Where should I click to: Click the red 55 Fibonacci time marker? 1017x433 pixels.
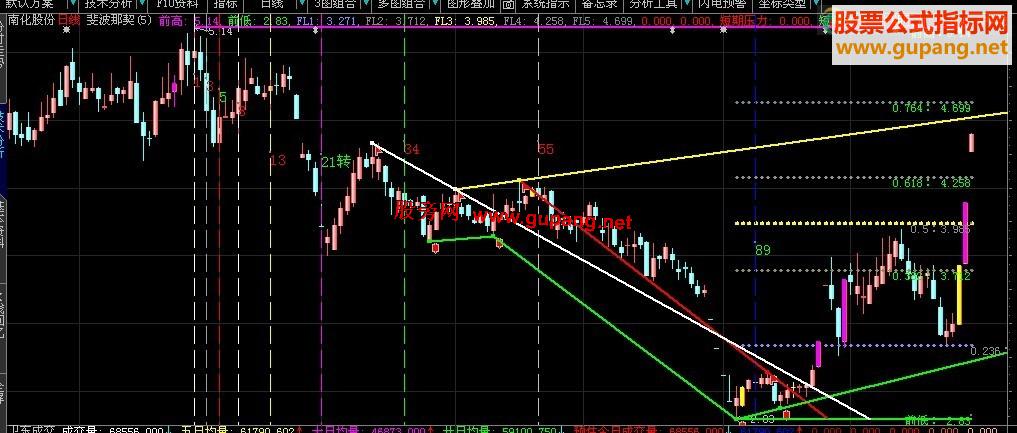(x=545, y=150)
